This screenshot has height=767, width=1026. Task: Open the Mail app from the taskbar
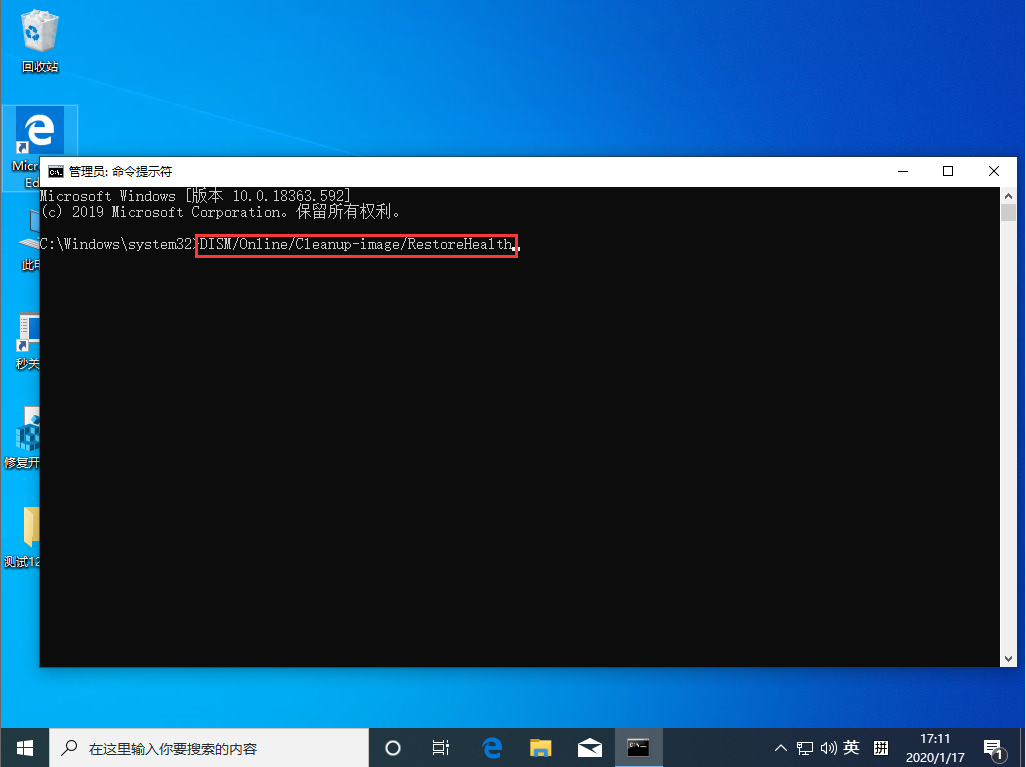coord(589,747)
